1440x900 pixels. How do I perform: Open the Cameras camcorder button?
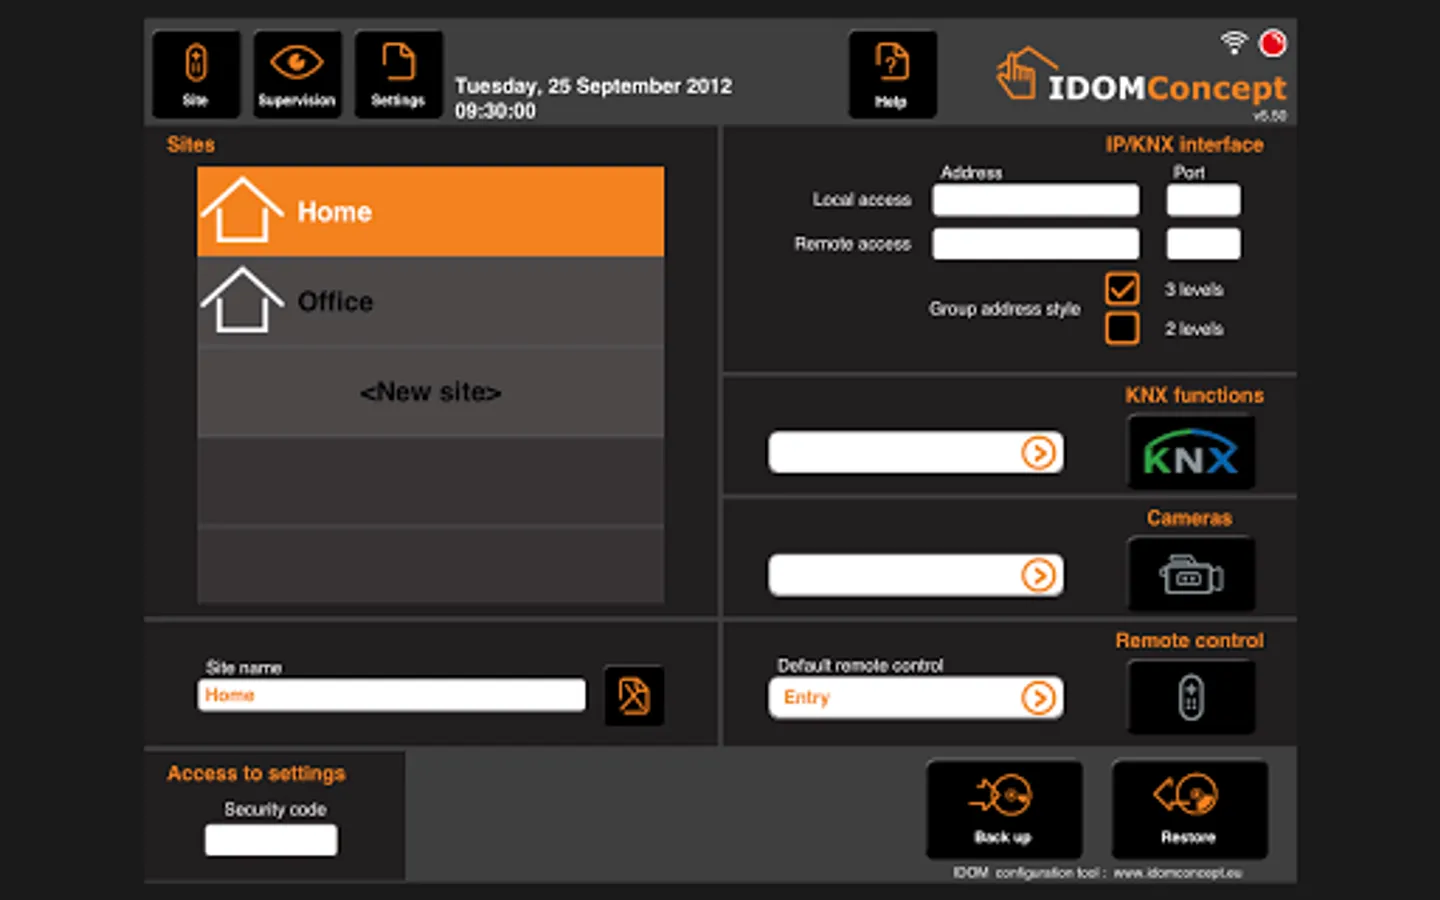click(x=1190, y=575)
